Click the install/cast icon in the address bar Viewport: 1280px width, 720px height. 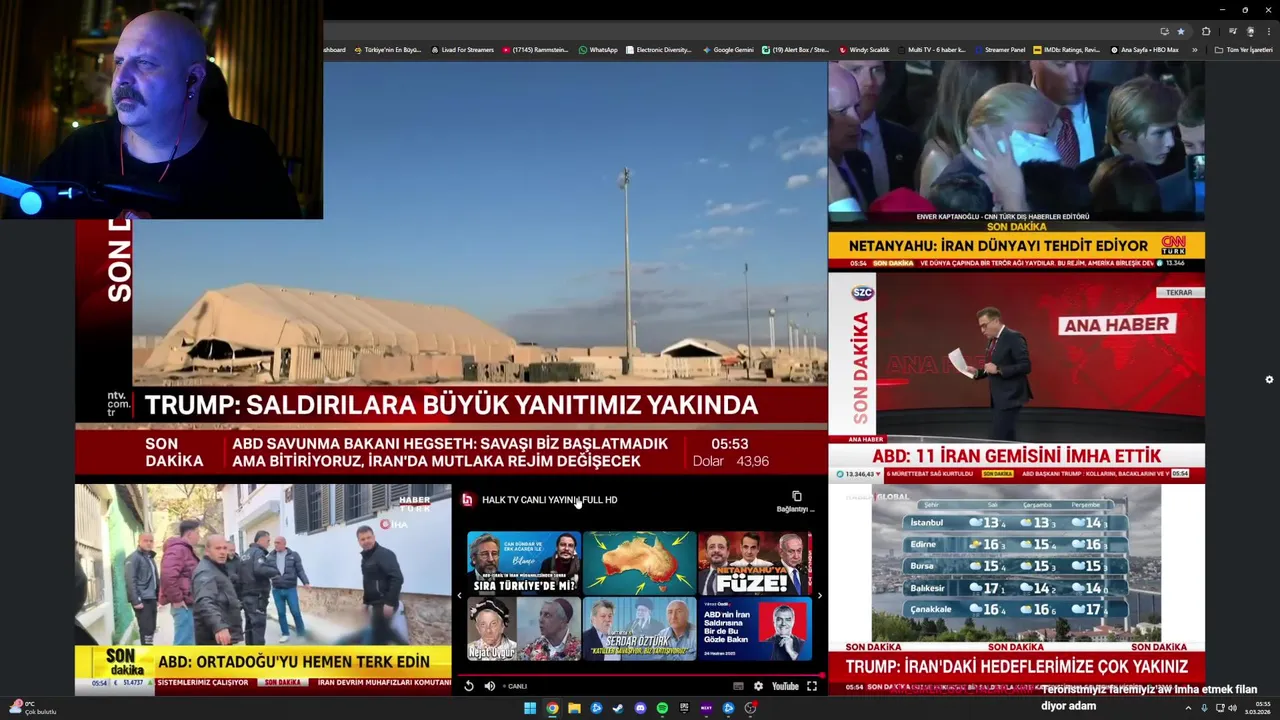tap(1164, 31)
